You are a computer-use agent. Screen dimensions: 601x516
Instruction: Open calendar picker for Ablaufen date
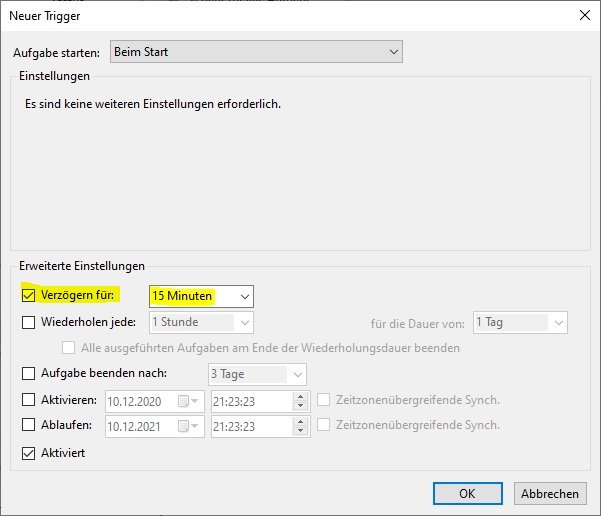186,426
